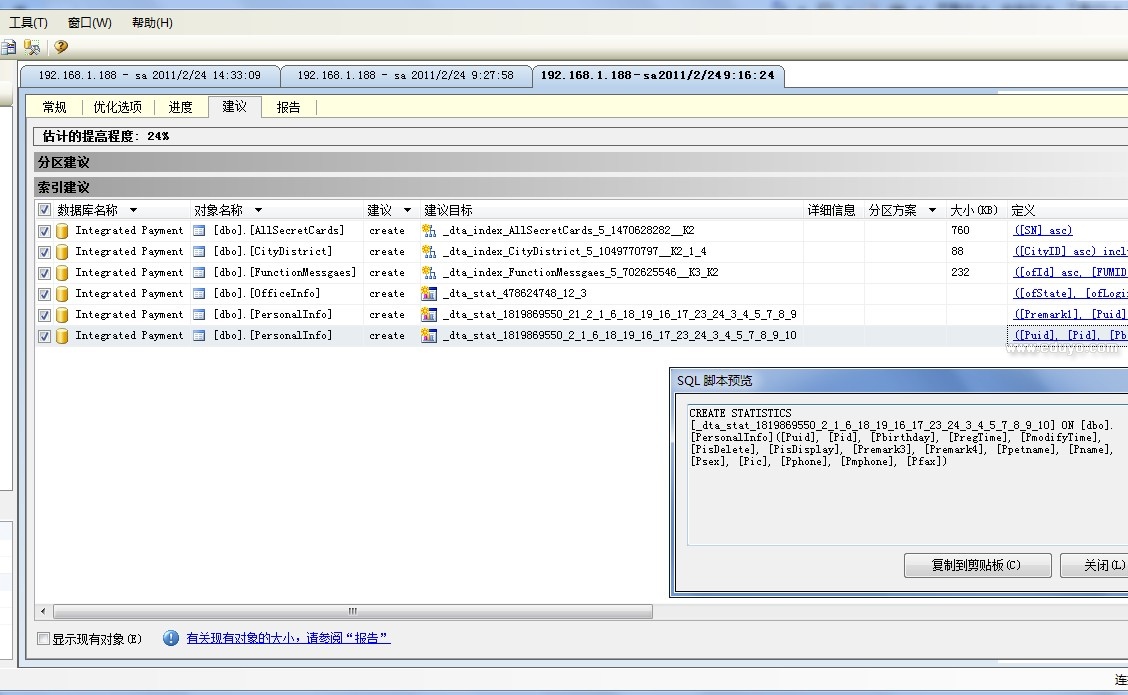Screen dimensions: 1128x695
Task: Open the ([SN] asc) definition link
Action: point(1042,231)
